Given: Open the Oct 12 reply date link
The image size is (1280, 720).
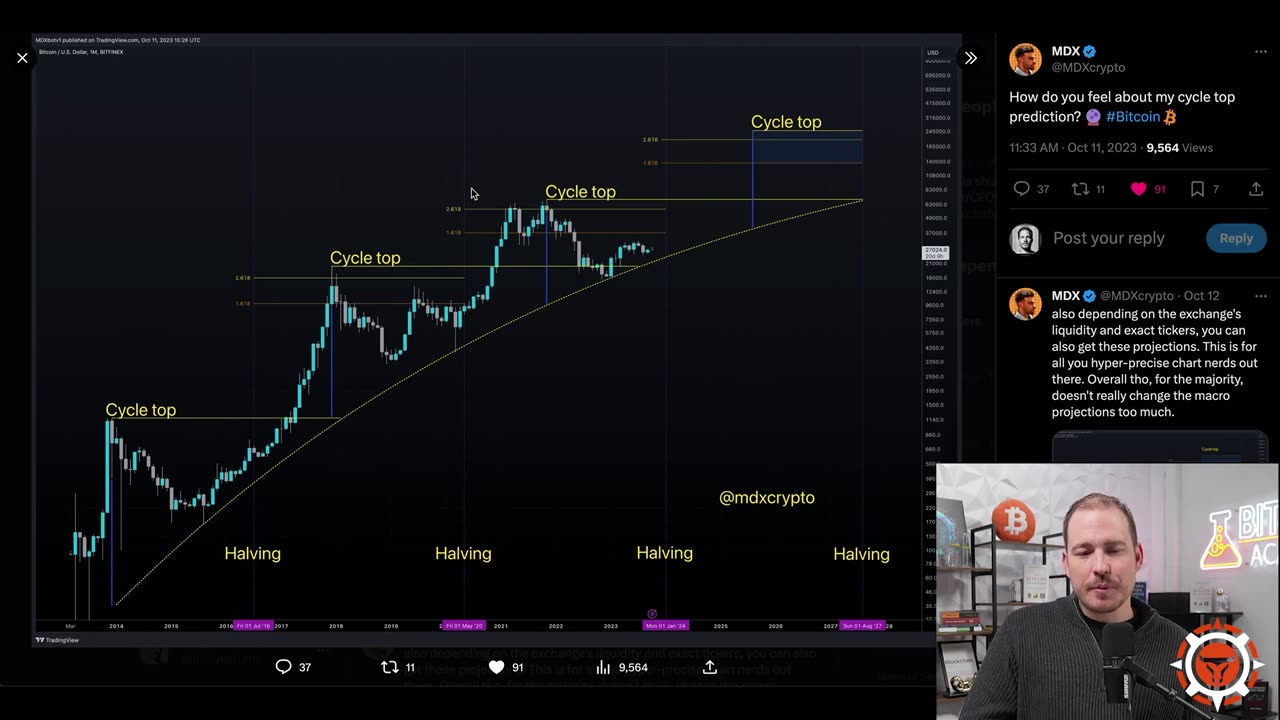Looking at the screenshot, I should 1201,296.
